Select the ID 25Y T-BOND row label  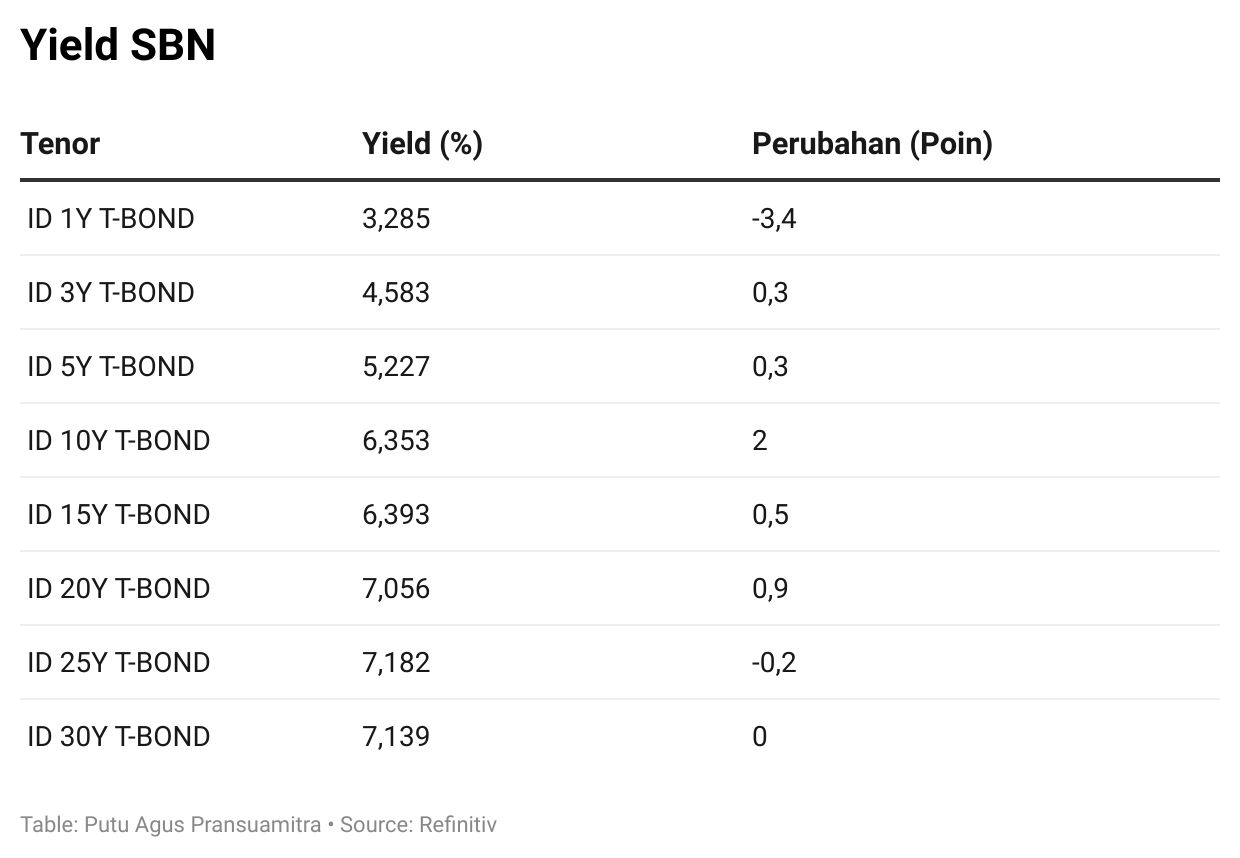pos(119,662)
